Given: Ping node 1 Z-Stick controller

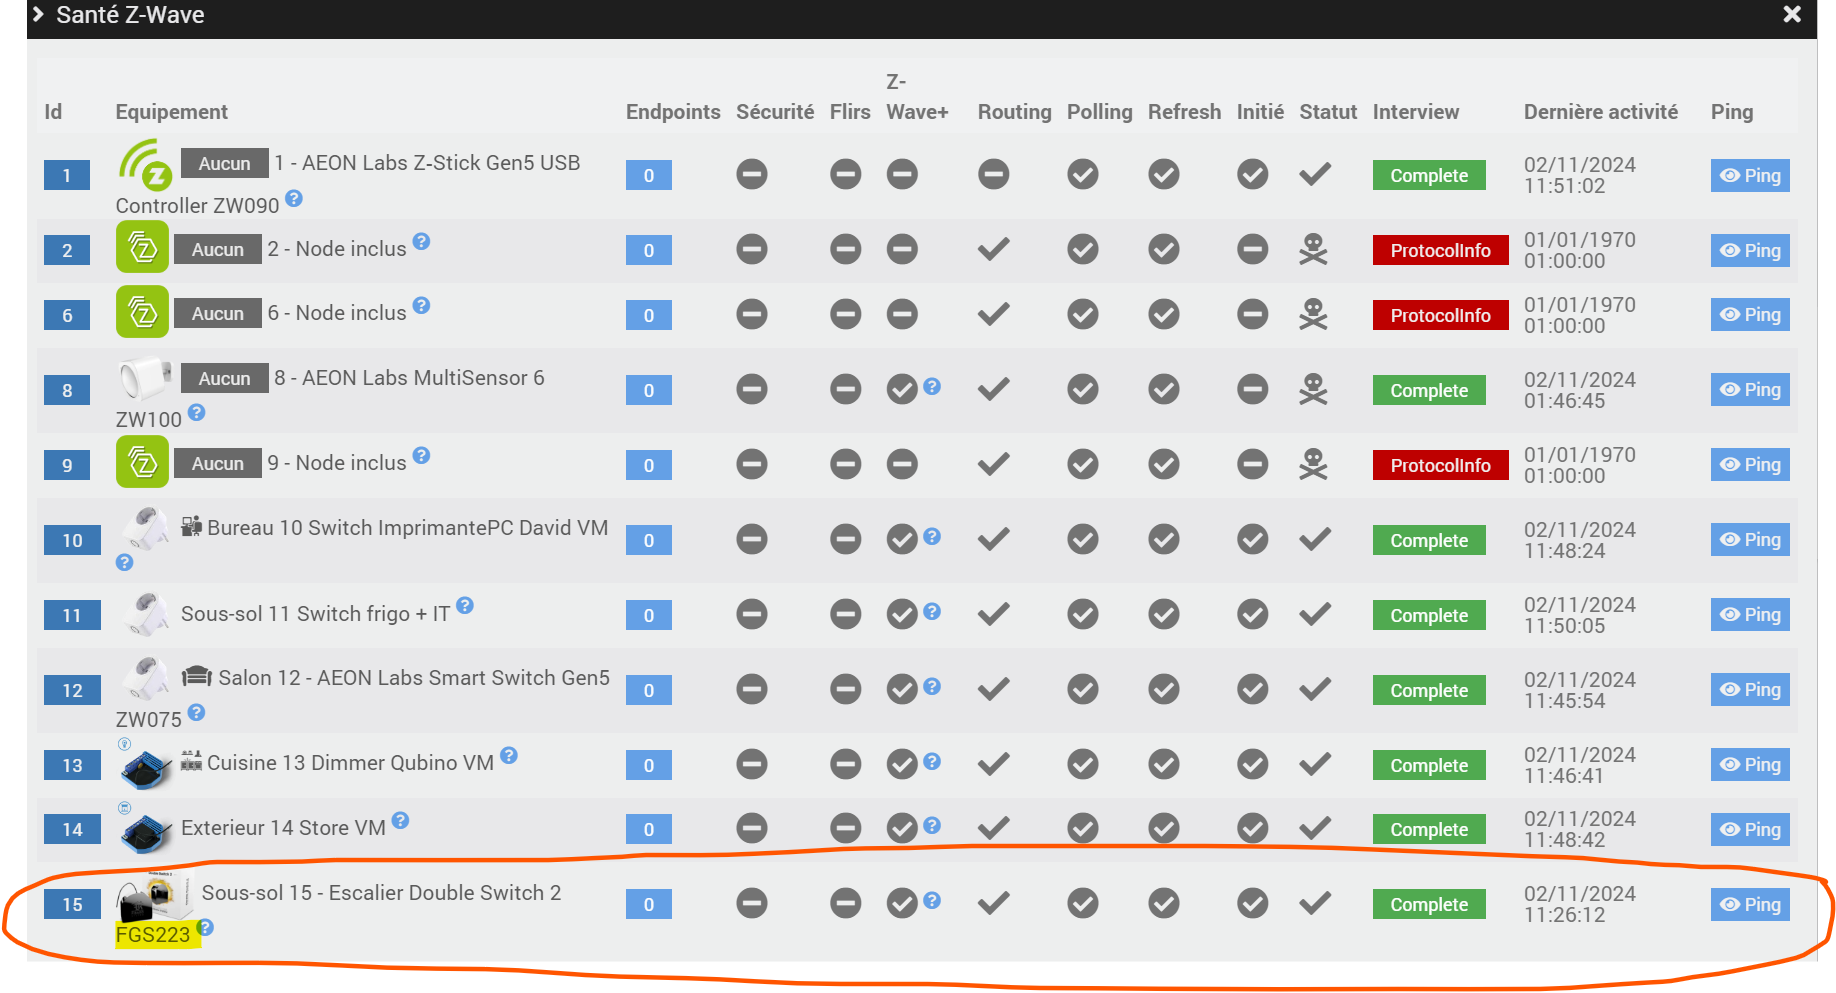Looking at the screenshot, I should pos(1750,176).
